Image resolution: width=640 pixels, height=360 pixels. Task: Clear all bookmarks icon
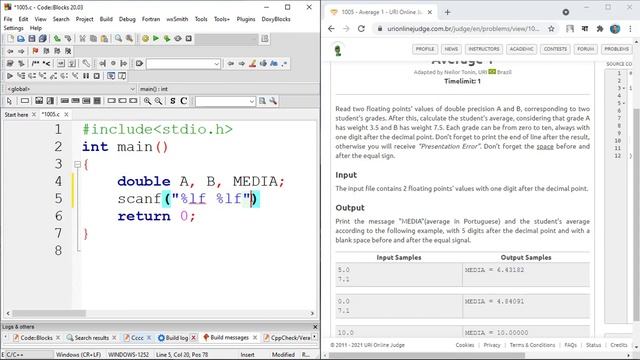68,51
